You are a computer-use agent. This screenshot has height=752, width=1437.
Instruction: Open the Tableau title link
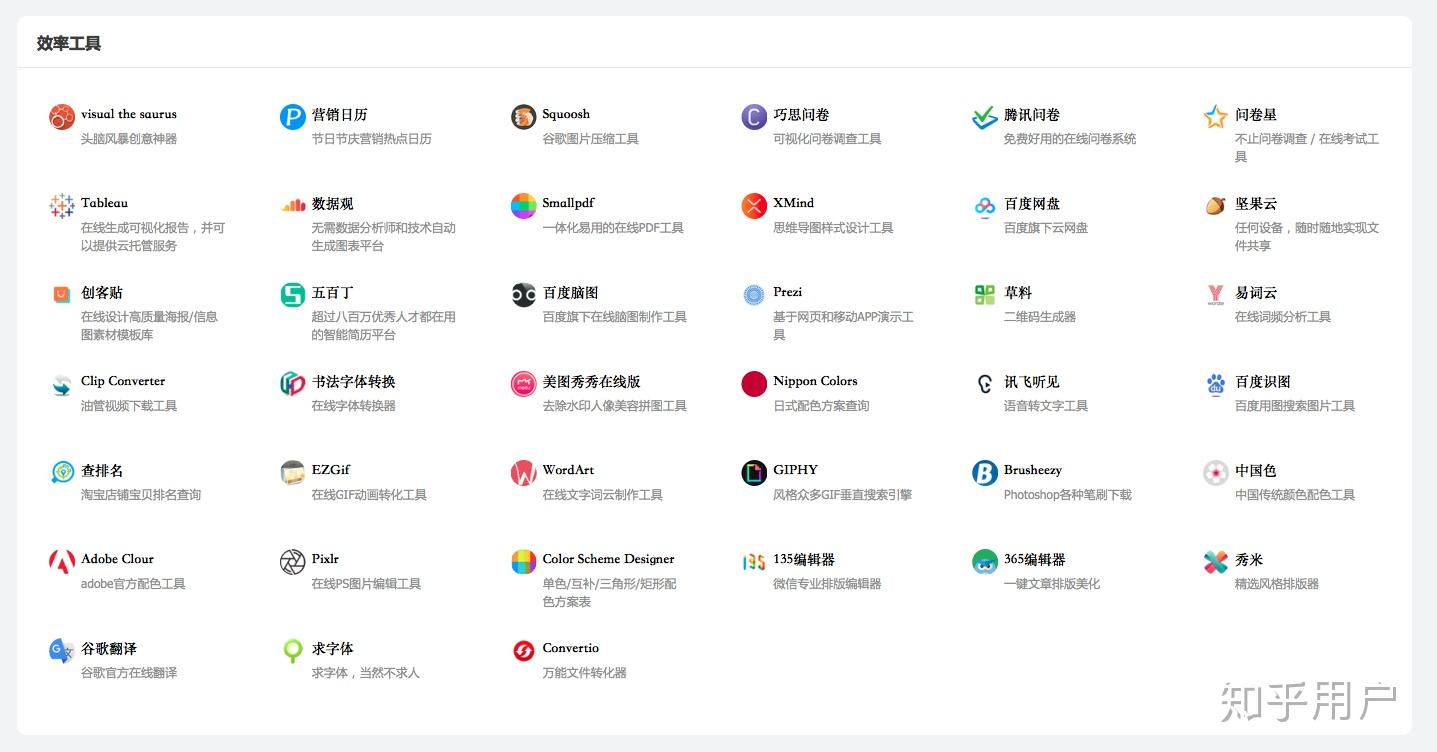click(x=105, y=203)
